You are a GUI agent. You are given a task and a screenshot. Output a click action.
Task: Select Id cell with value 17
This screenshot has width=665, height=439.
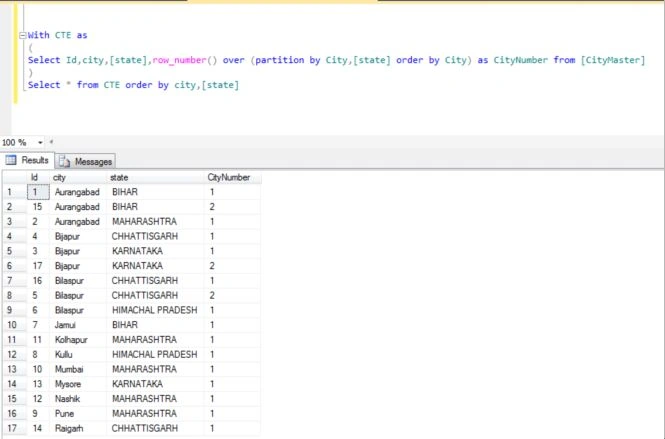(38, 266)
